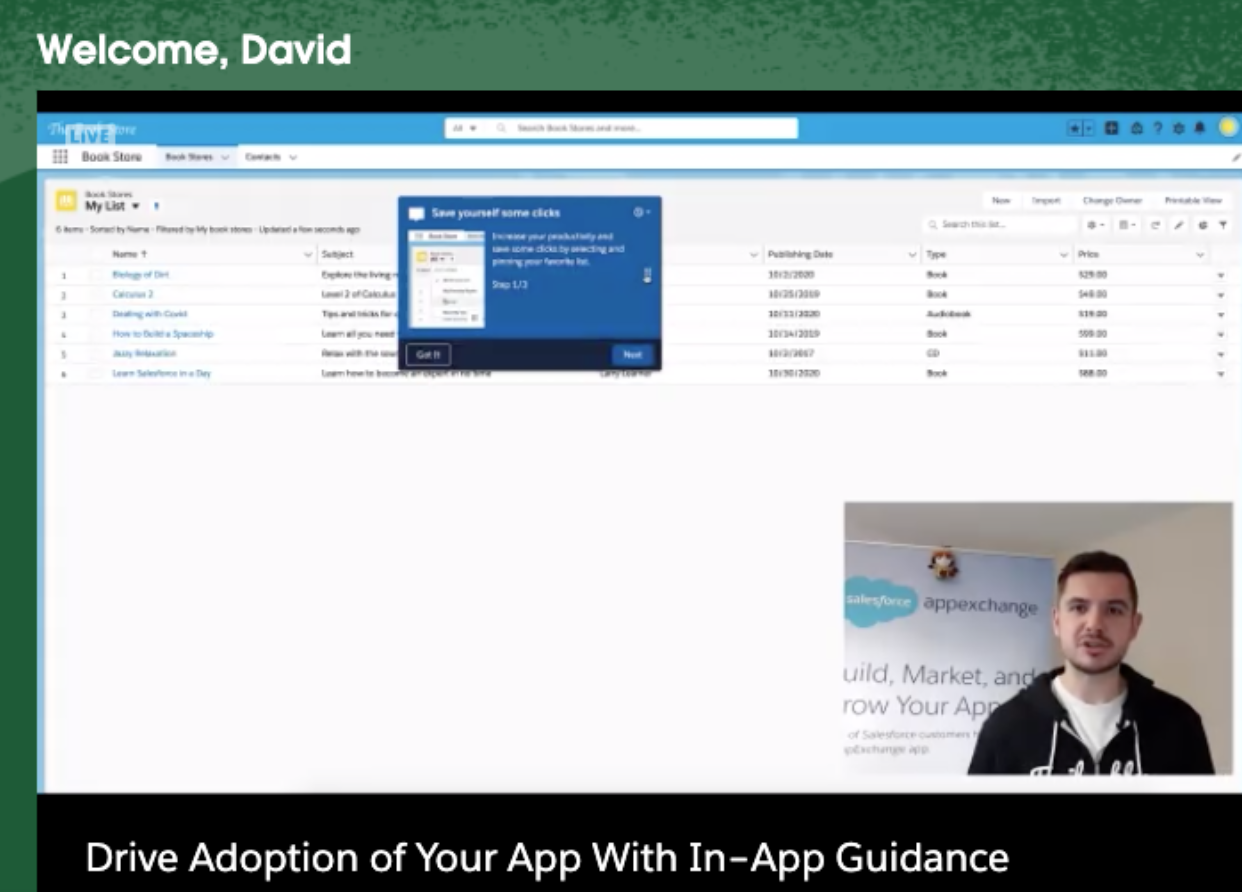
Task: Open the prompt settings gear menu
Action: click(x=641, y=212)
